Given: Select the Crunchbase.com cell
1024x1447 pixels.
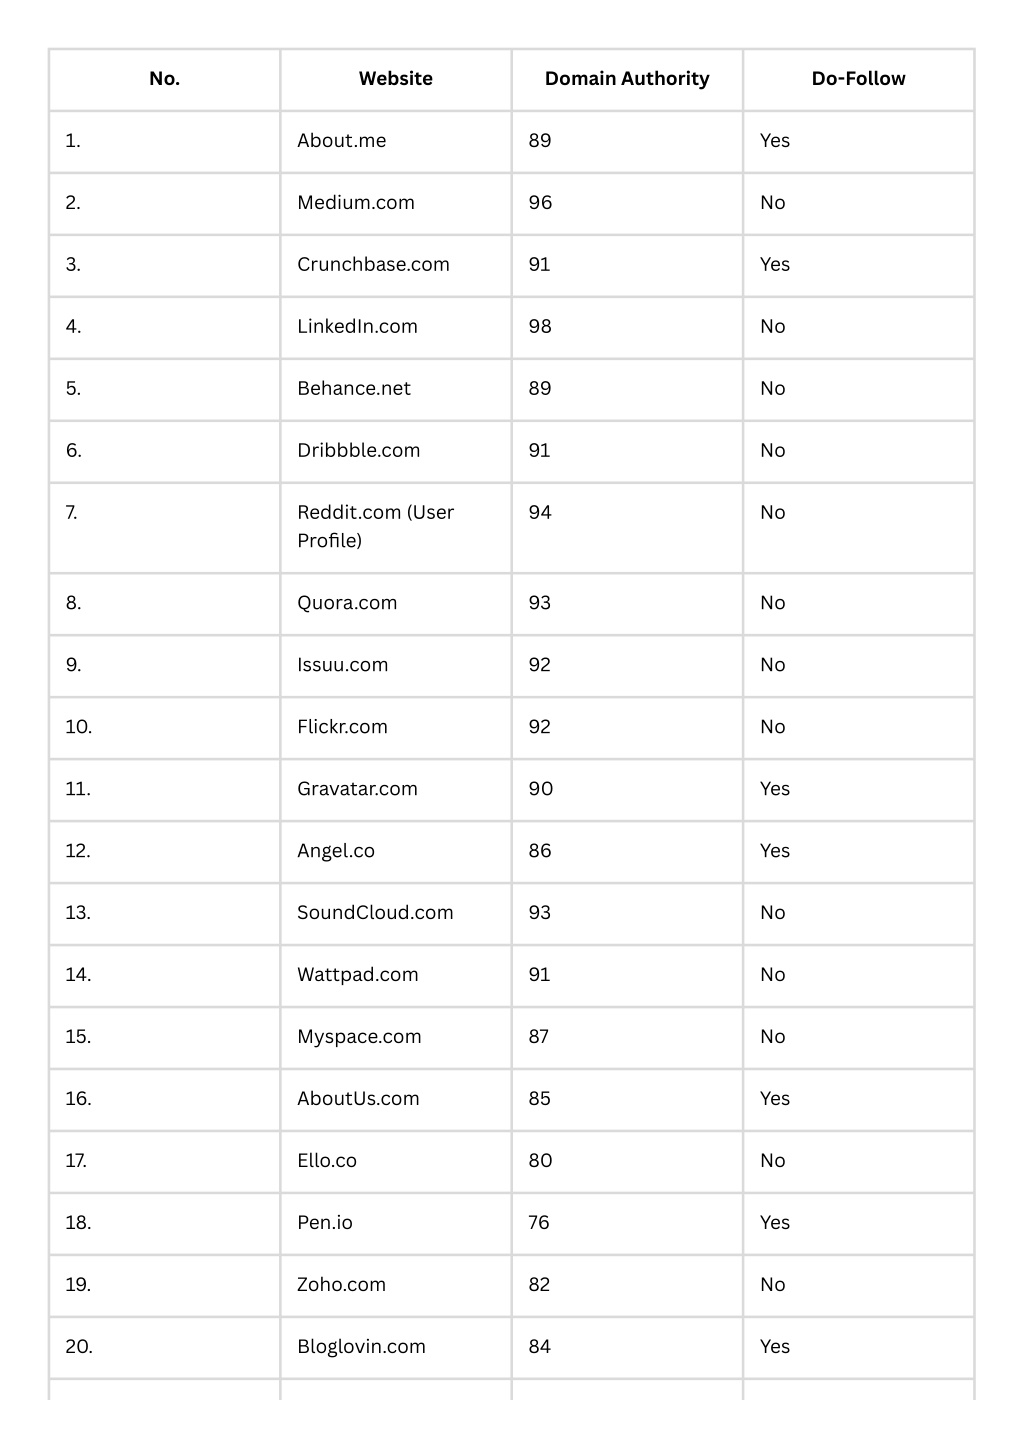Looking at the screenshot, I should pos(373,265).
